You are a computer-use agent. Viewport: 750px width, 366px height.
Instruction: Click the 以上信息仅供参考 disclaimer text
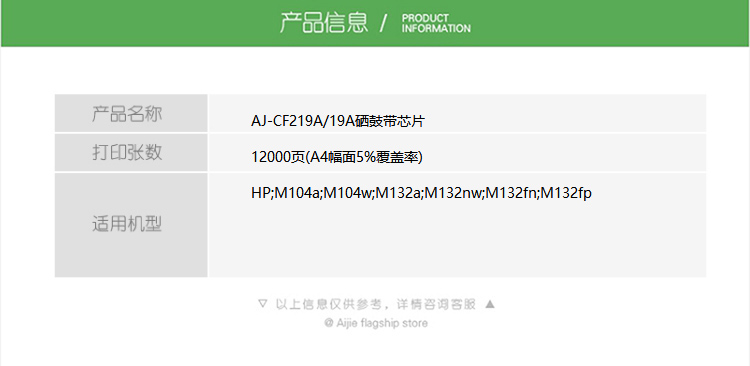point(329,304)
